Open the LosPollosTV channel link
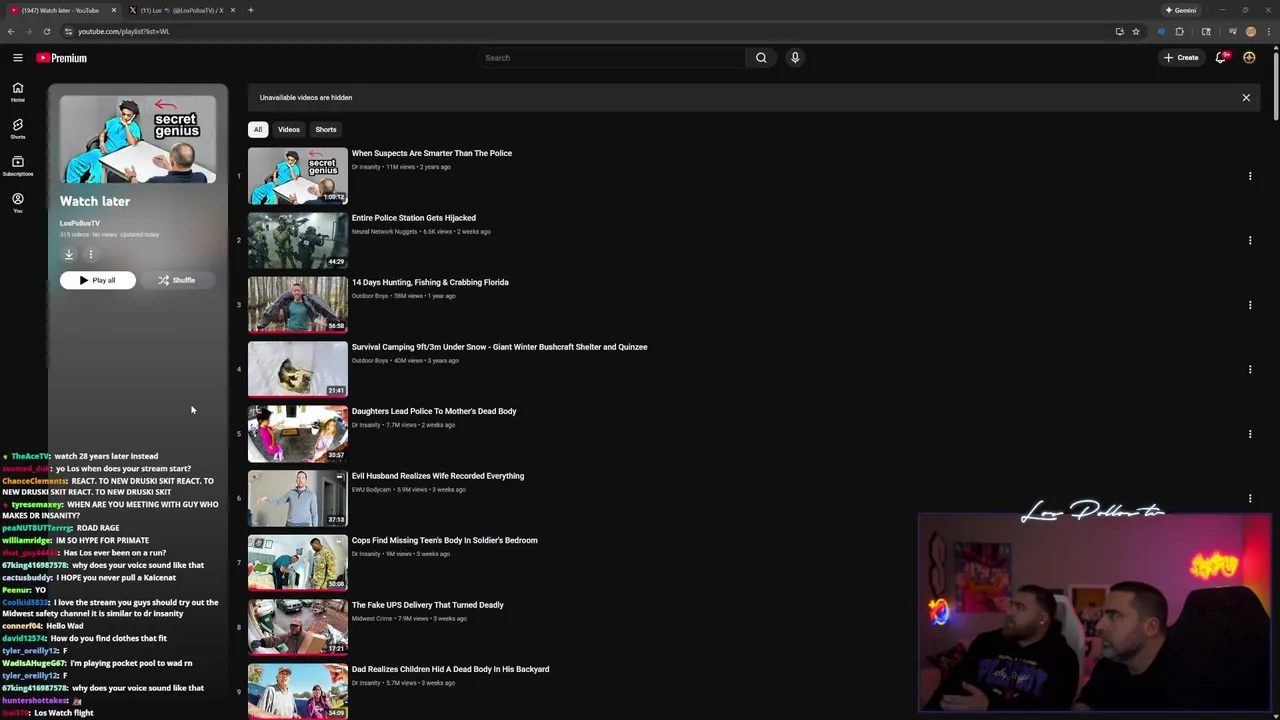 pos(80,223)
